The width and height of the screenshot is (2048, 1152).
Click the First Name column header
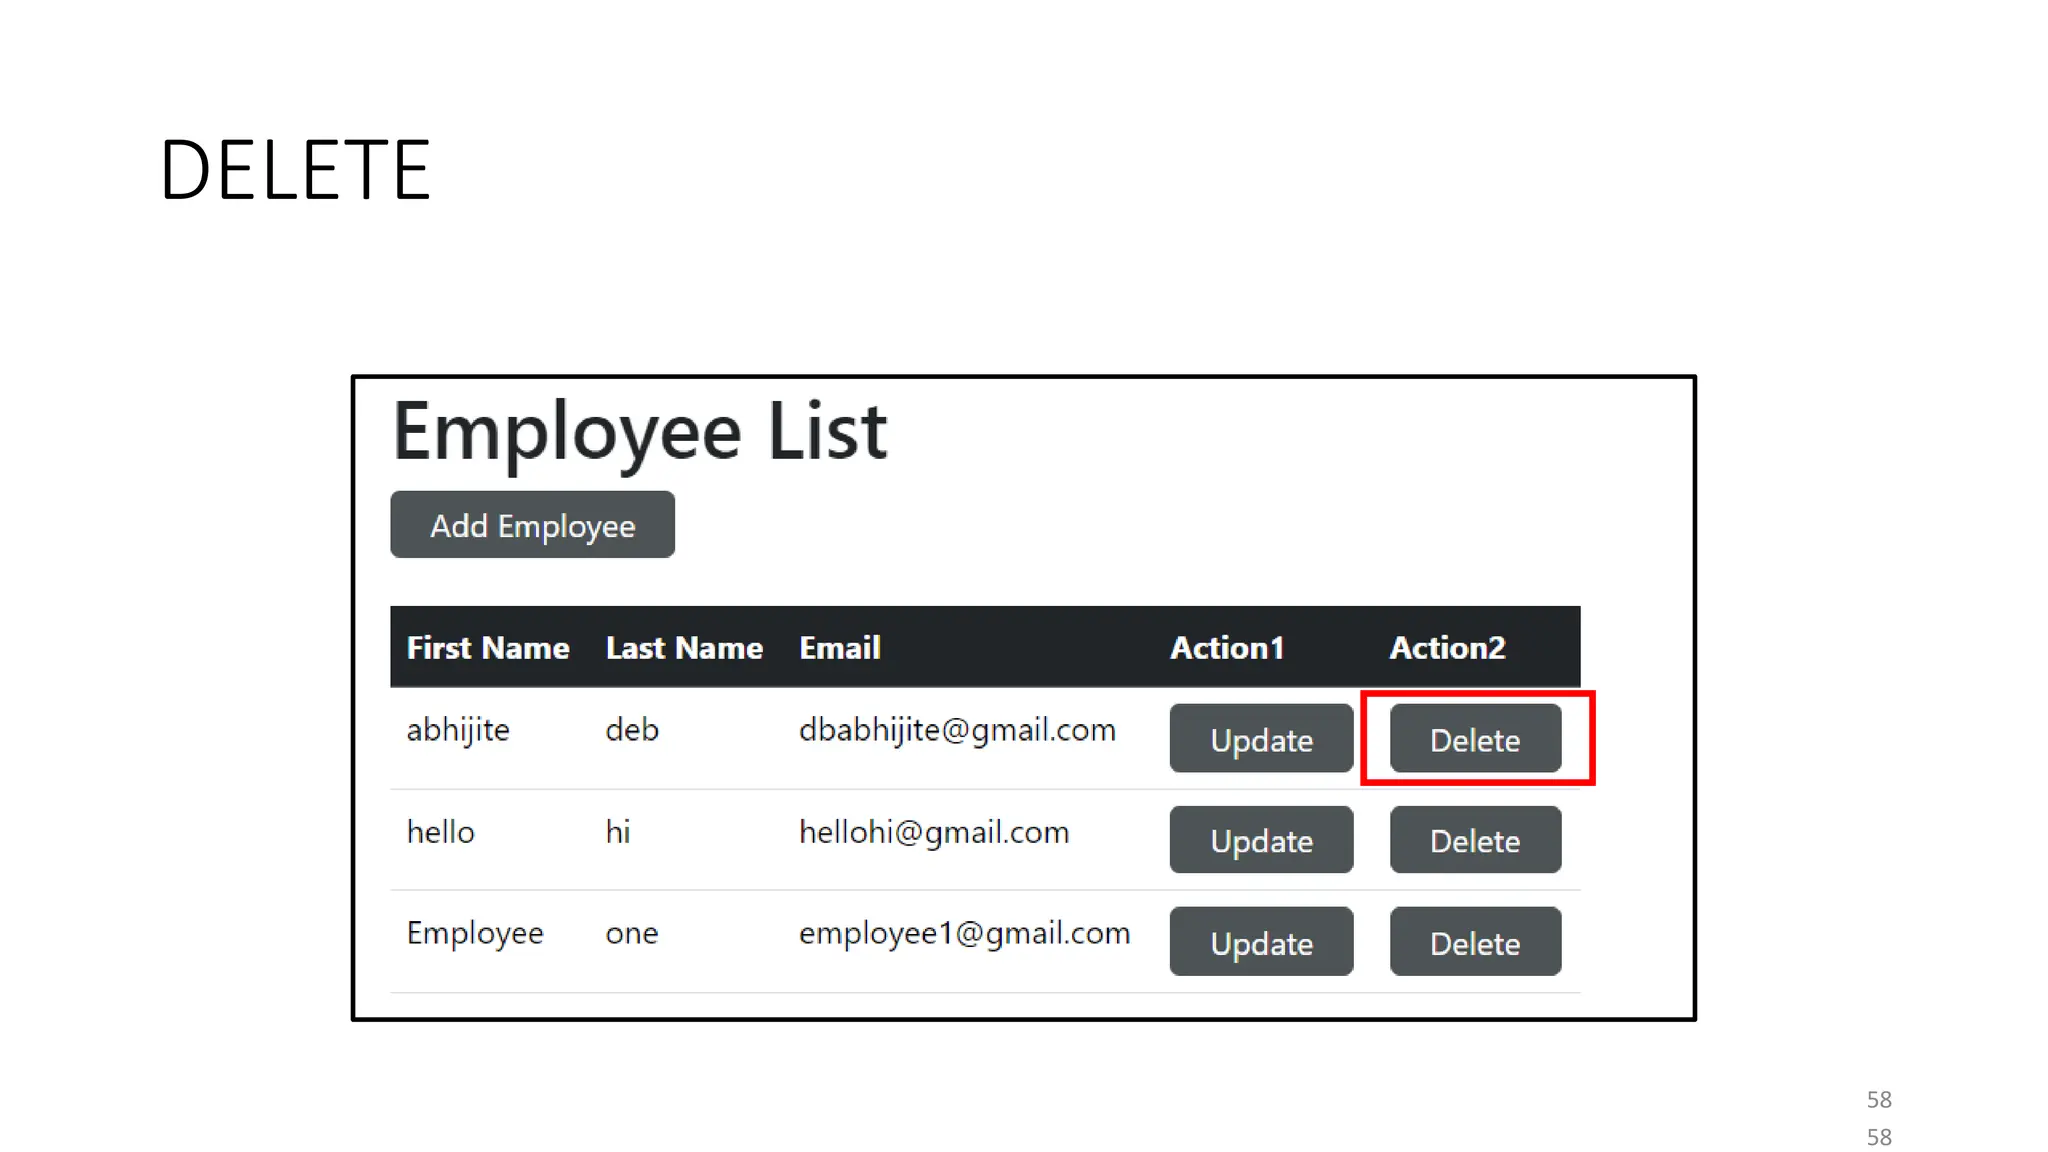tap(488, 648)
